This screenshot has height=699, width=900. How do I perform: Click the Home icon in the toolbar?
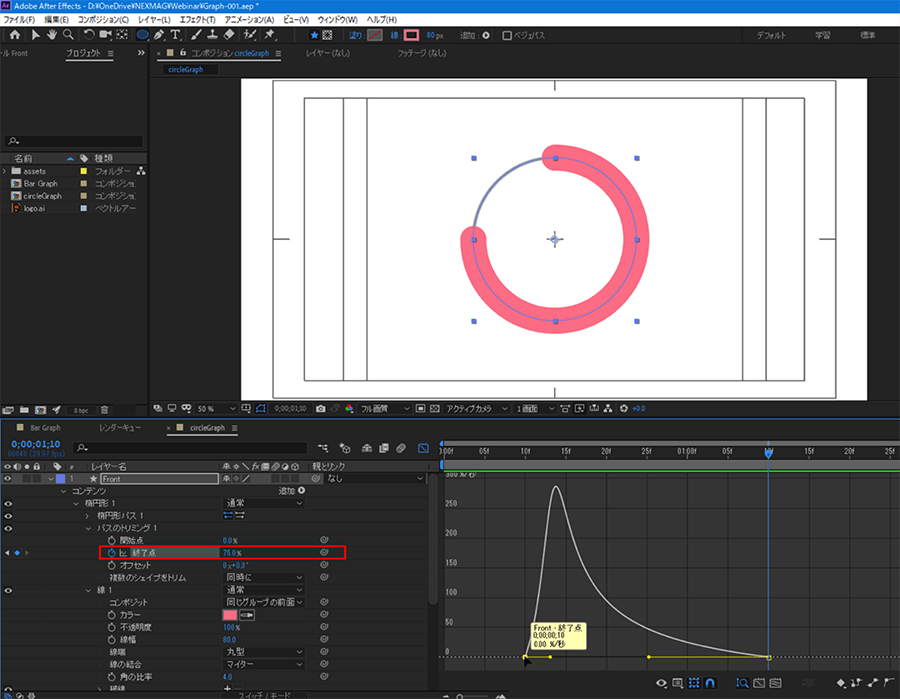click(15, 35)
